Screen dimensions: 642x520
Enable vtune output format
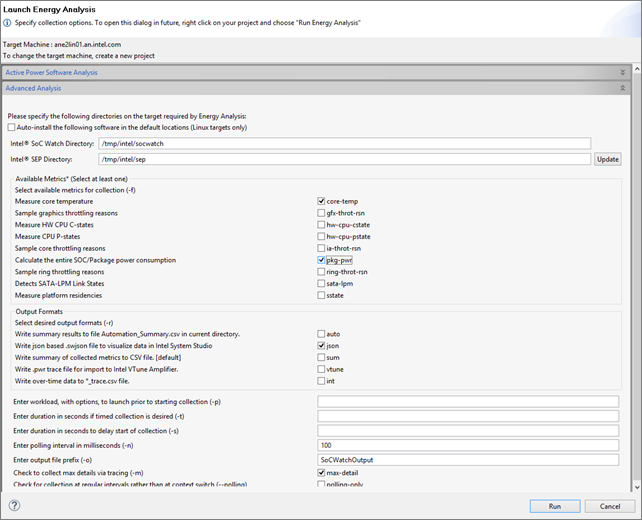[x=322, y=369]
